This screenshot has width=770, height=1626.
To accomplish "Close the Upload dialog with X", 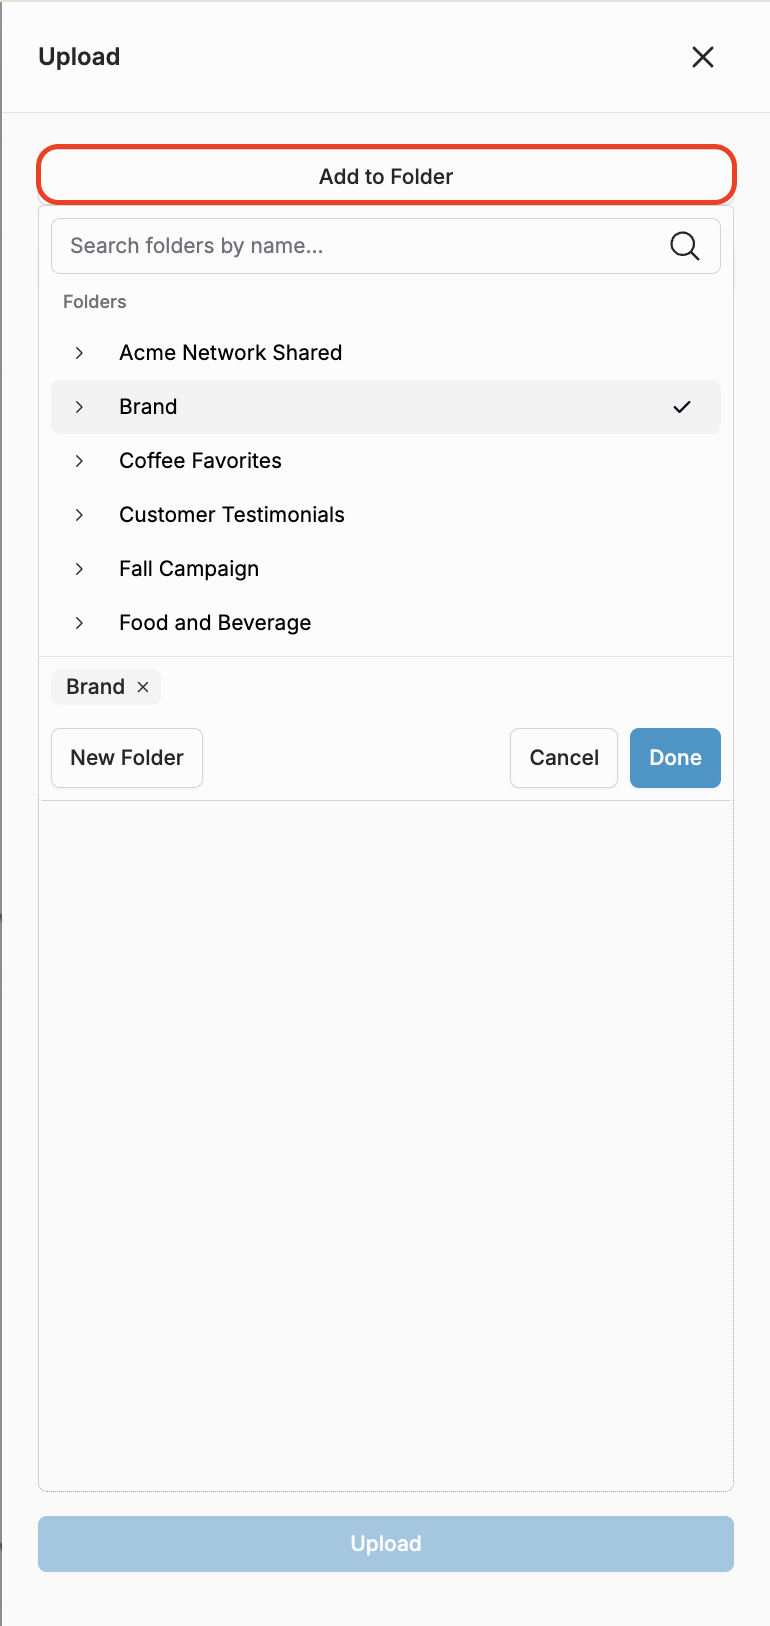I will [x=703, y=57].
